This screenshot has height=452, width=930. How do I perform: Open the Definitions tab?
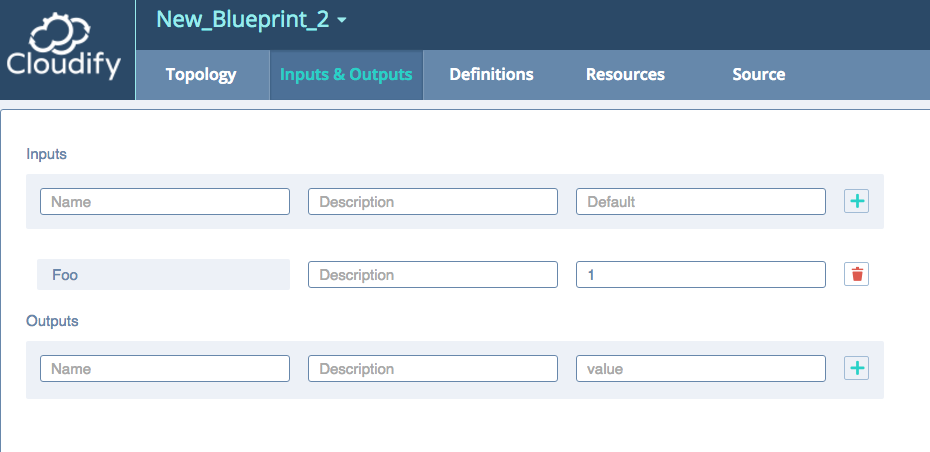click(x=491, y=75)
